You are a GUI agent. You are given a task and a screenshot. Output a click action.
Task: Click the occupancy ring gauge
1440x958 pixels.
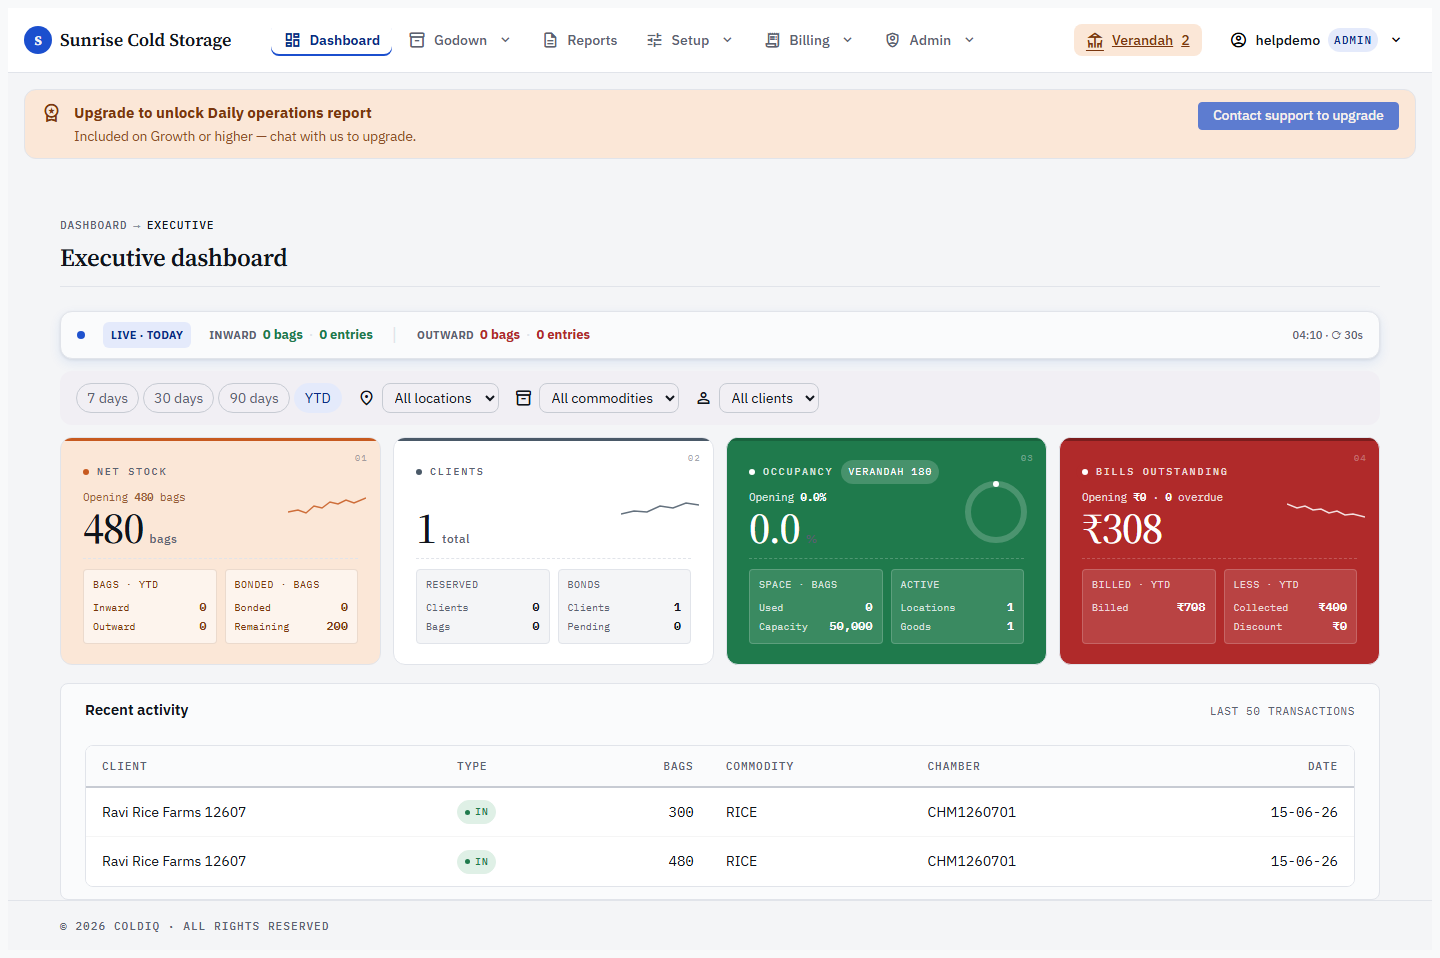pos(995,512)
